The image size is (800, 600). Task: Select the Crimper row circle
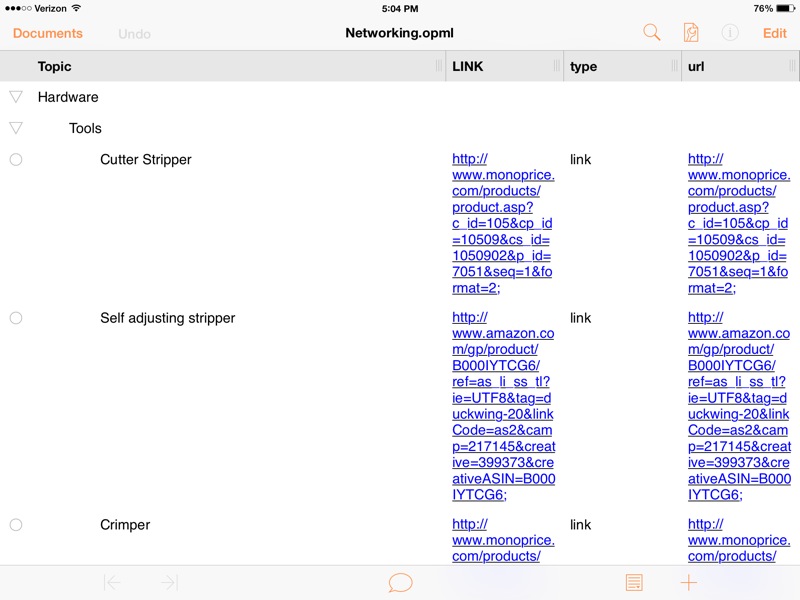(16, 524)
